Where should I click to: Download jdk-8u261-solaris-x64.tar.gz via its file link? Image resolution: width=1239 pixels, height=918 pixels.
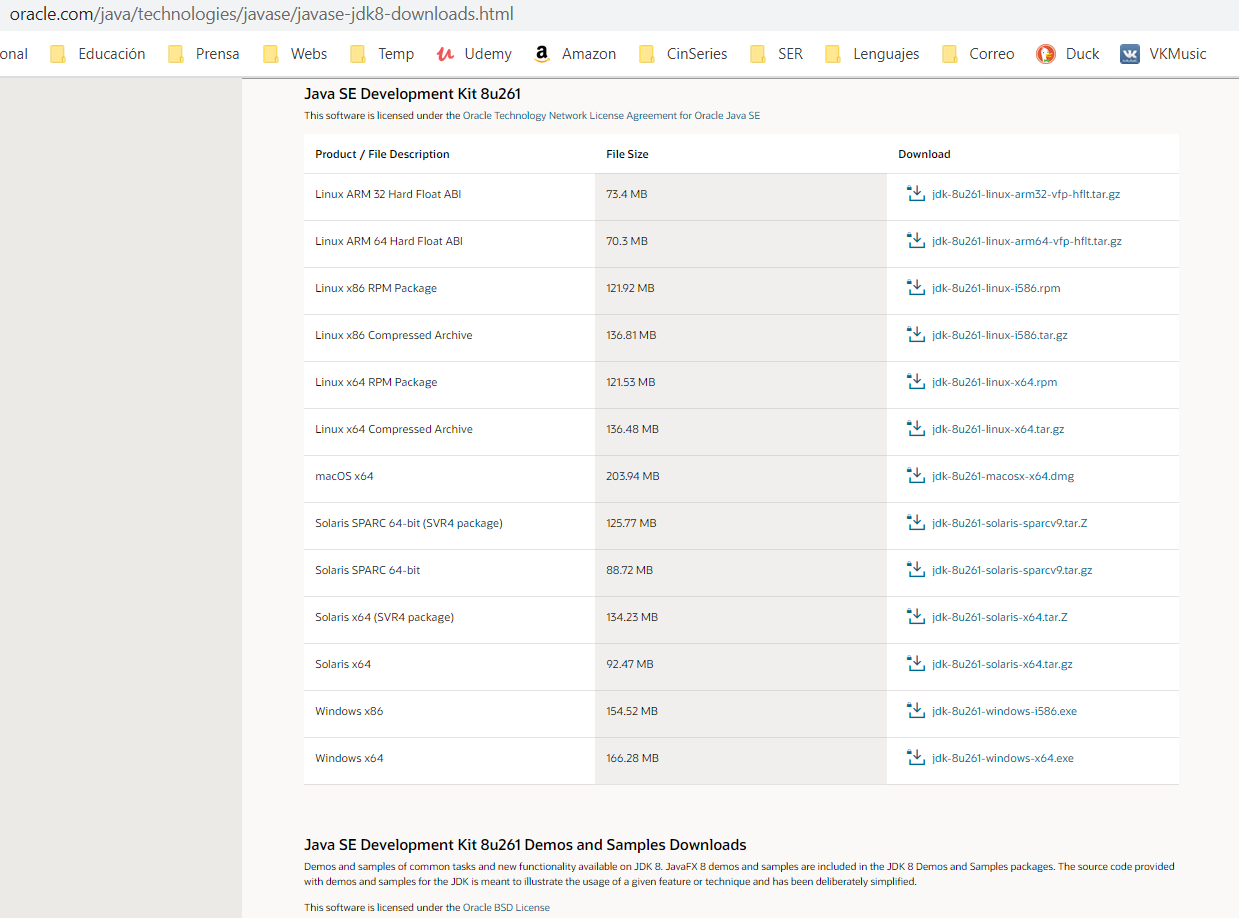(1001, 663)
